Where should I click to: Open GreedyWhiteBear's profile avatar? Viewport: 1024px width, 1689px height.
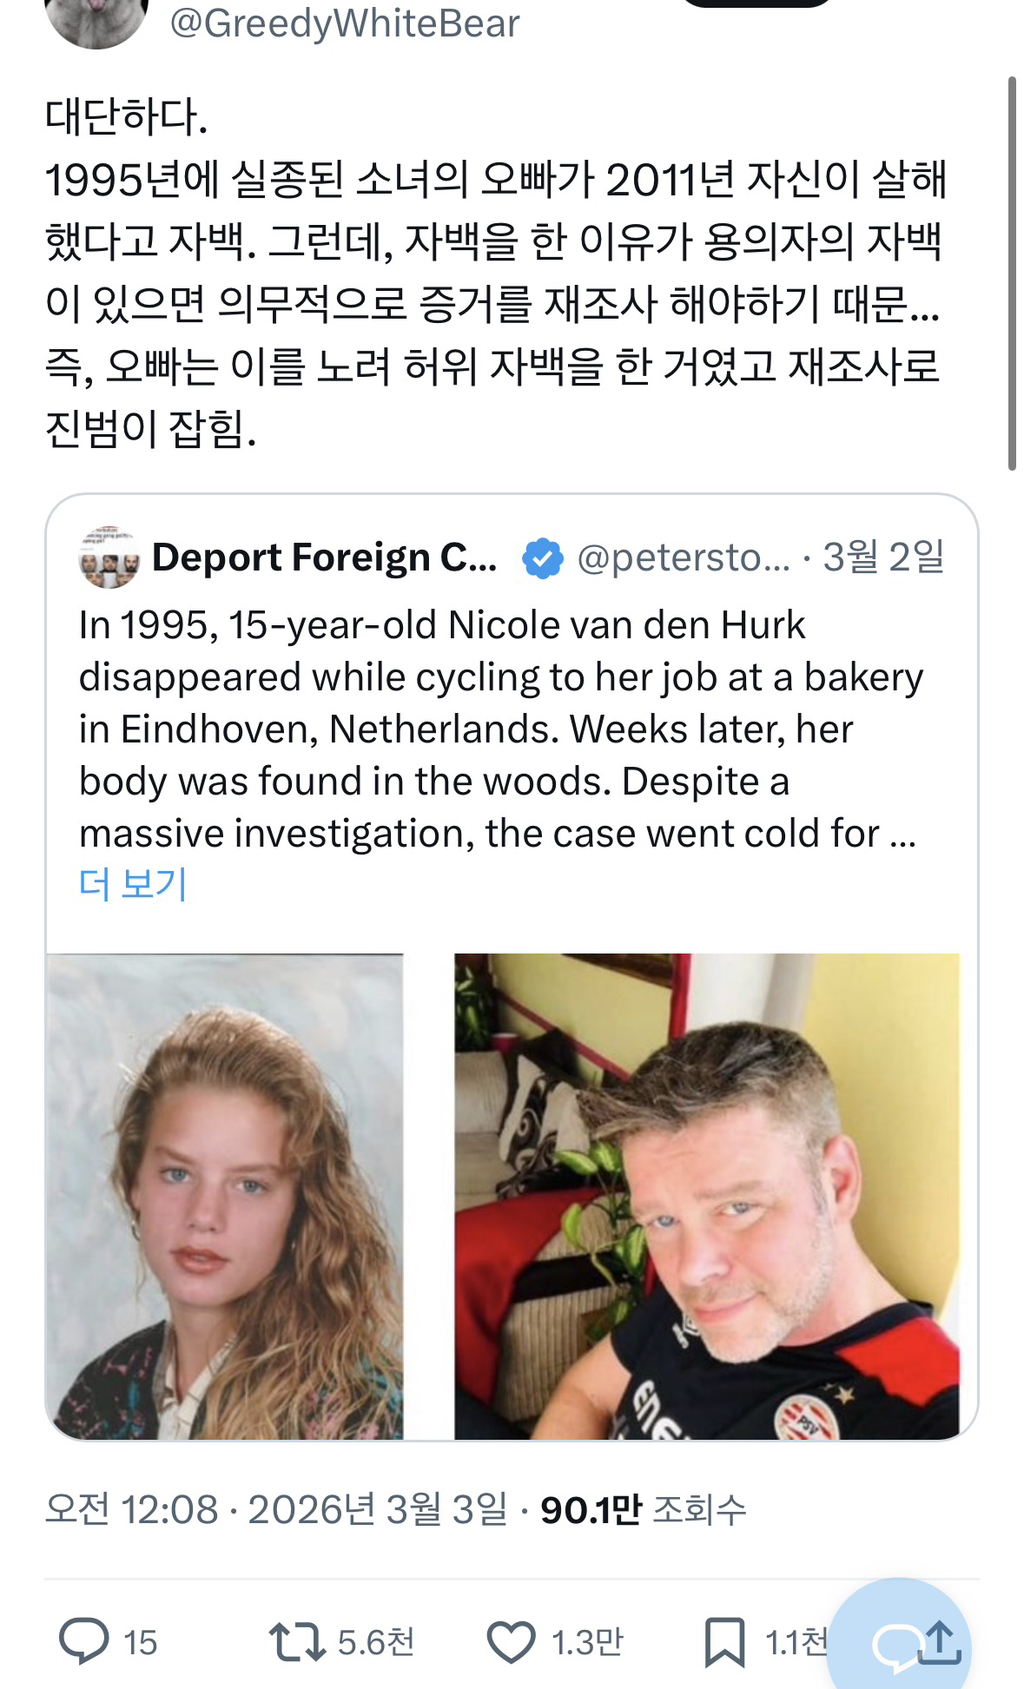click(x=97, y=20)
